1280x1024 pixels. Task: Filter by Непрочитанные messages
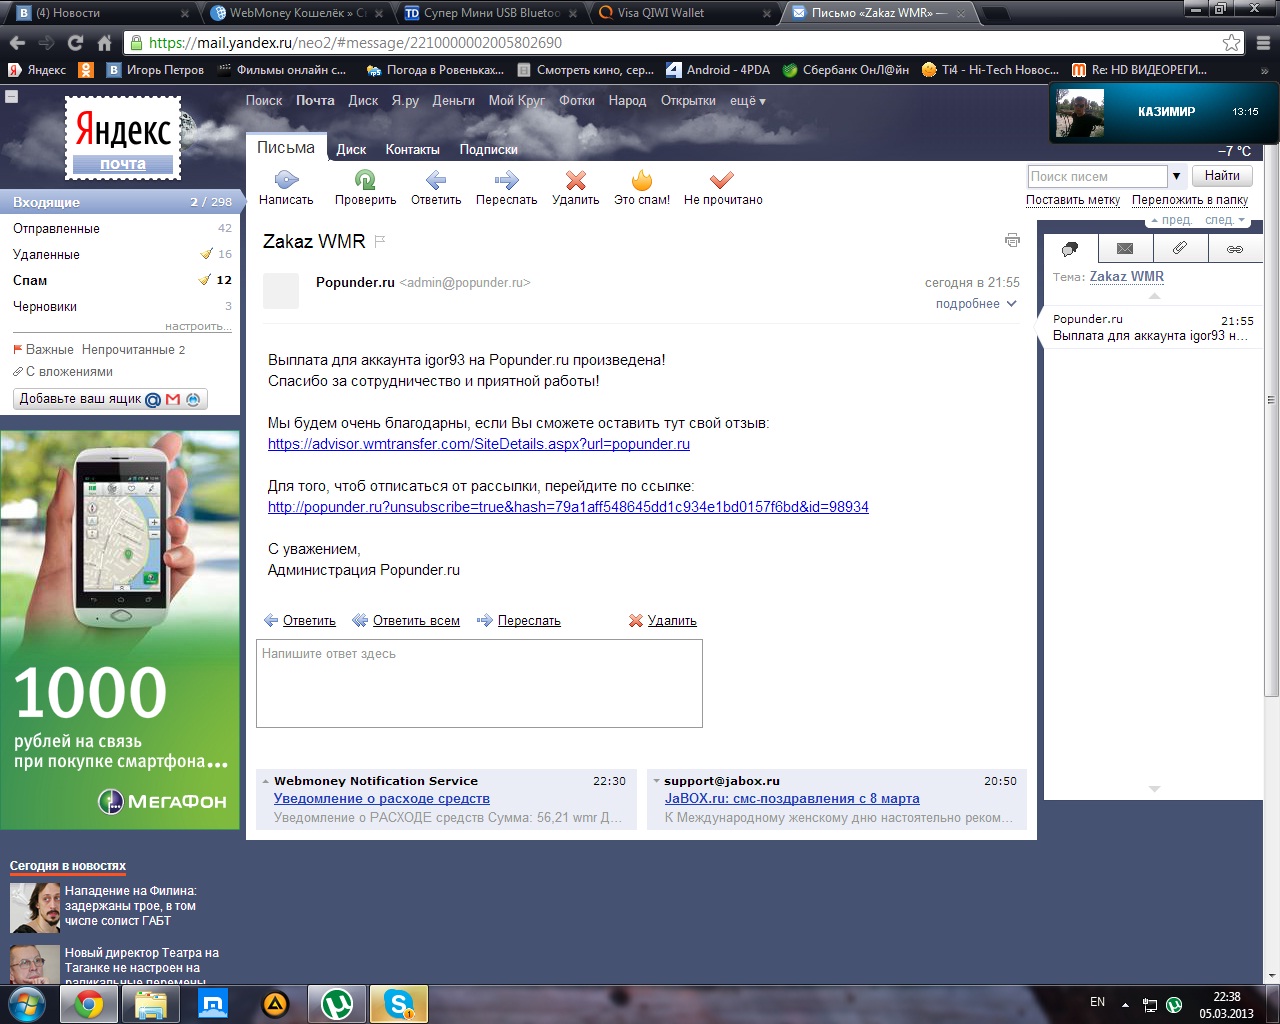click(x=133, y=350)
